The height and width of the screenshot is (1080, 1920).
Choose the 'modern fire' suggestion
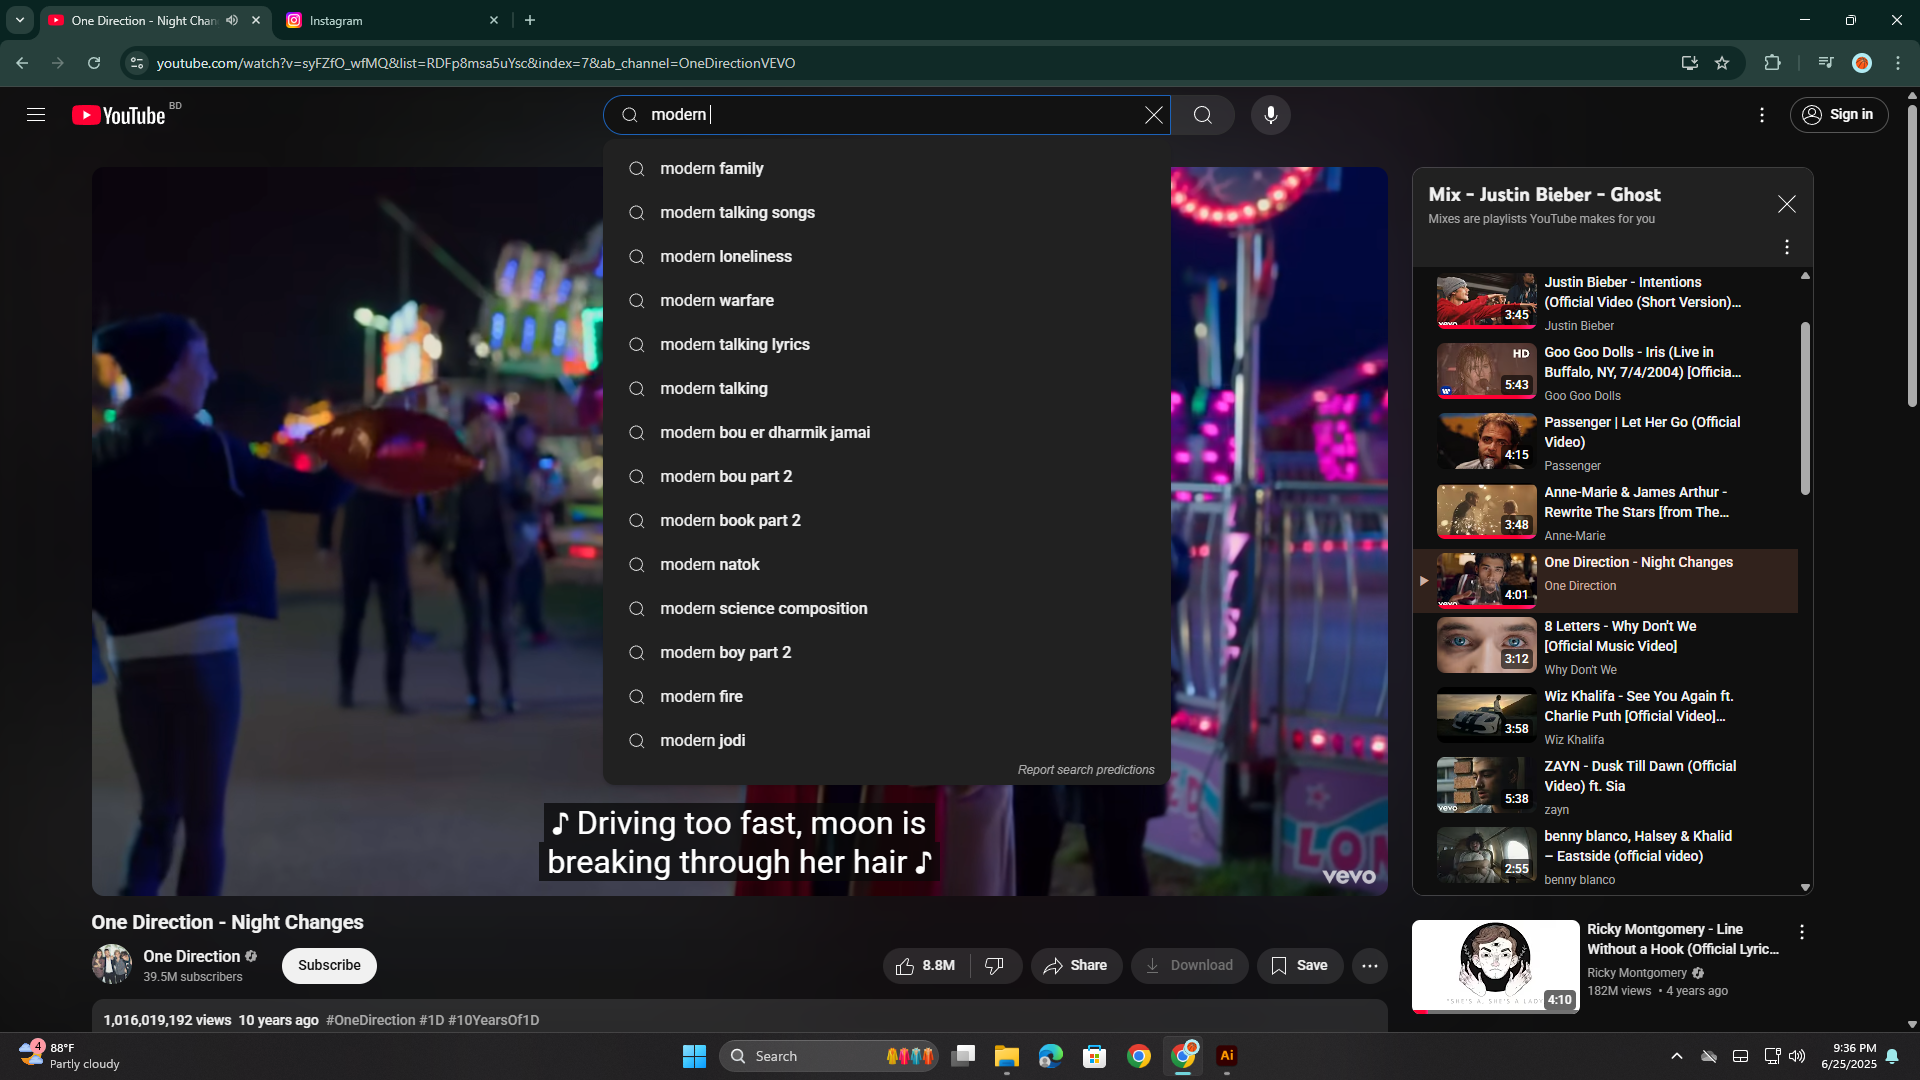886,696
